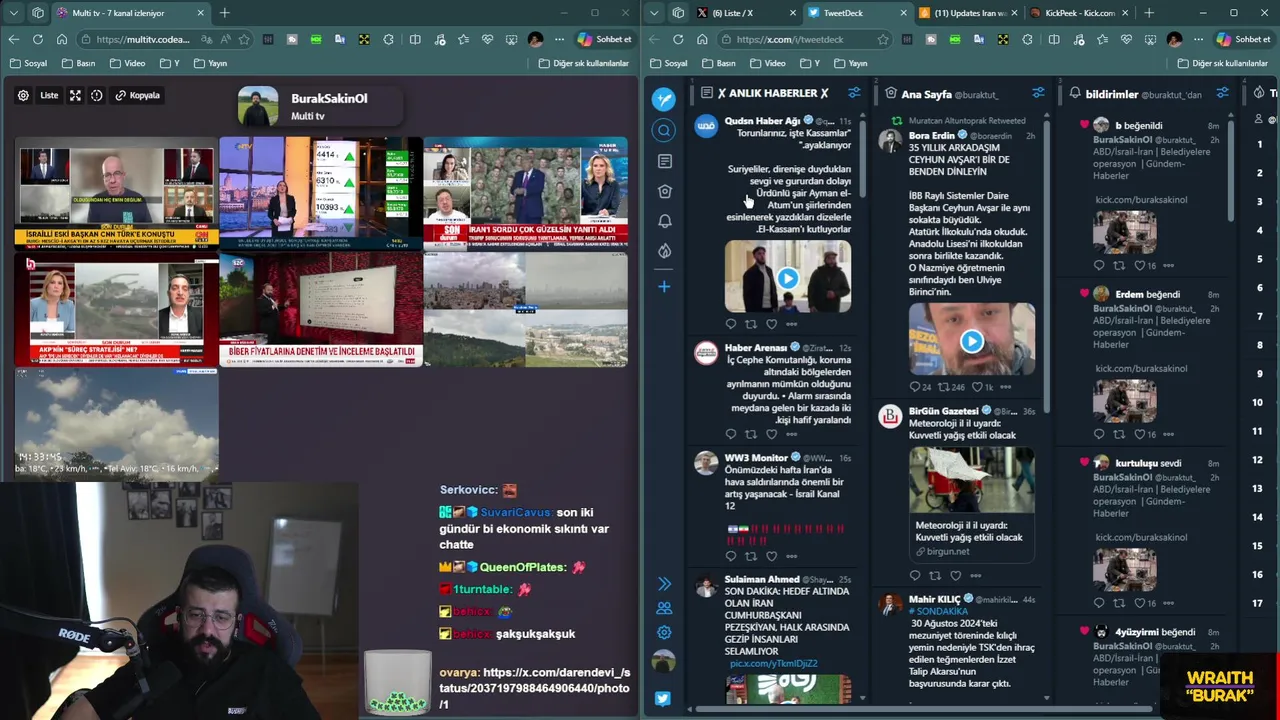
Task: Bookmark the tweetdeck page with the star icon
Action: point(883,39)
